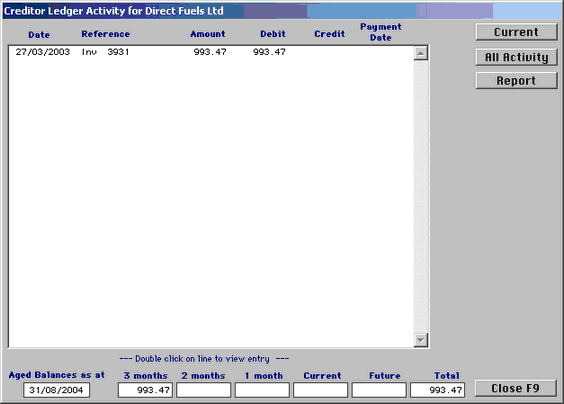Image resolution: width=564 pixels, height=404 pixels.
Task: Select the Inv 3931 ledger entry
Action: tap(211, 52)
